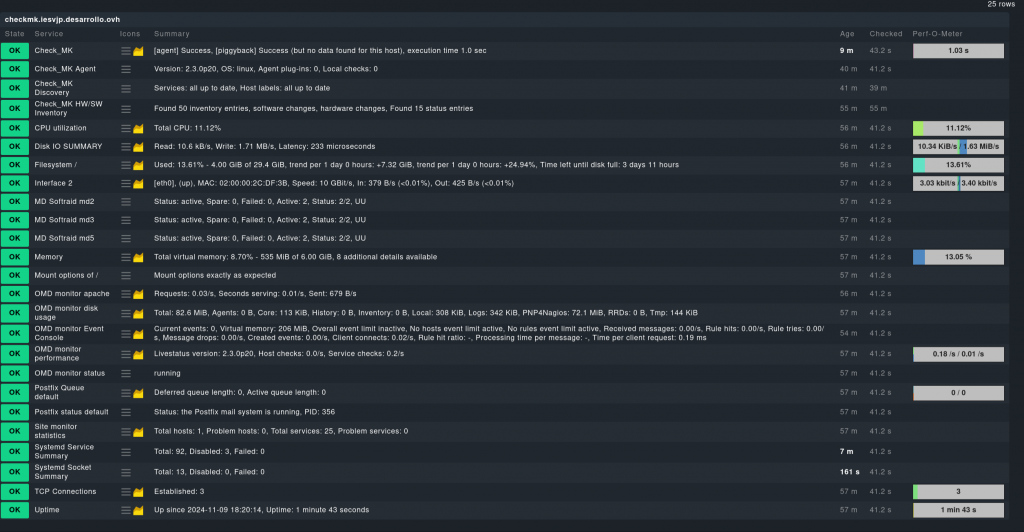This screenshot has height=532, width=1024.
Task: Open the graph icon on Interface 2 row
Action: click(x=139, y=183)
